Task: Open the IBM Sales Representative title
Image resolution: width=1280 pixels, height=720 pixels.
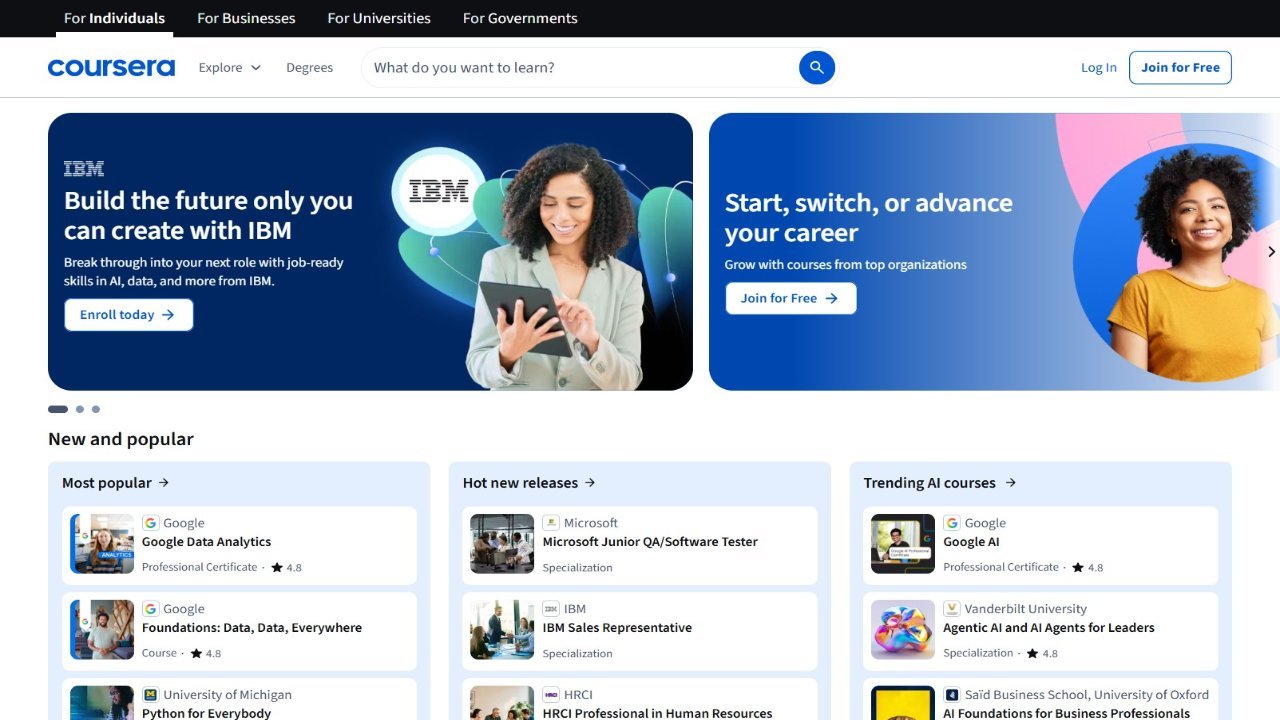Action: tap(617, 628)
